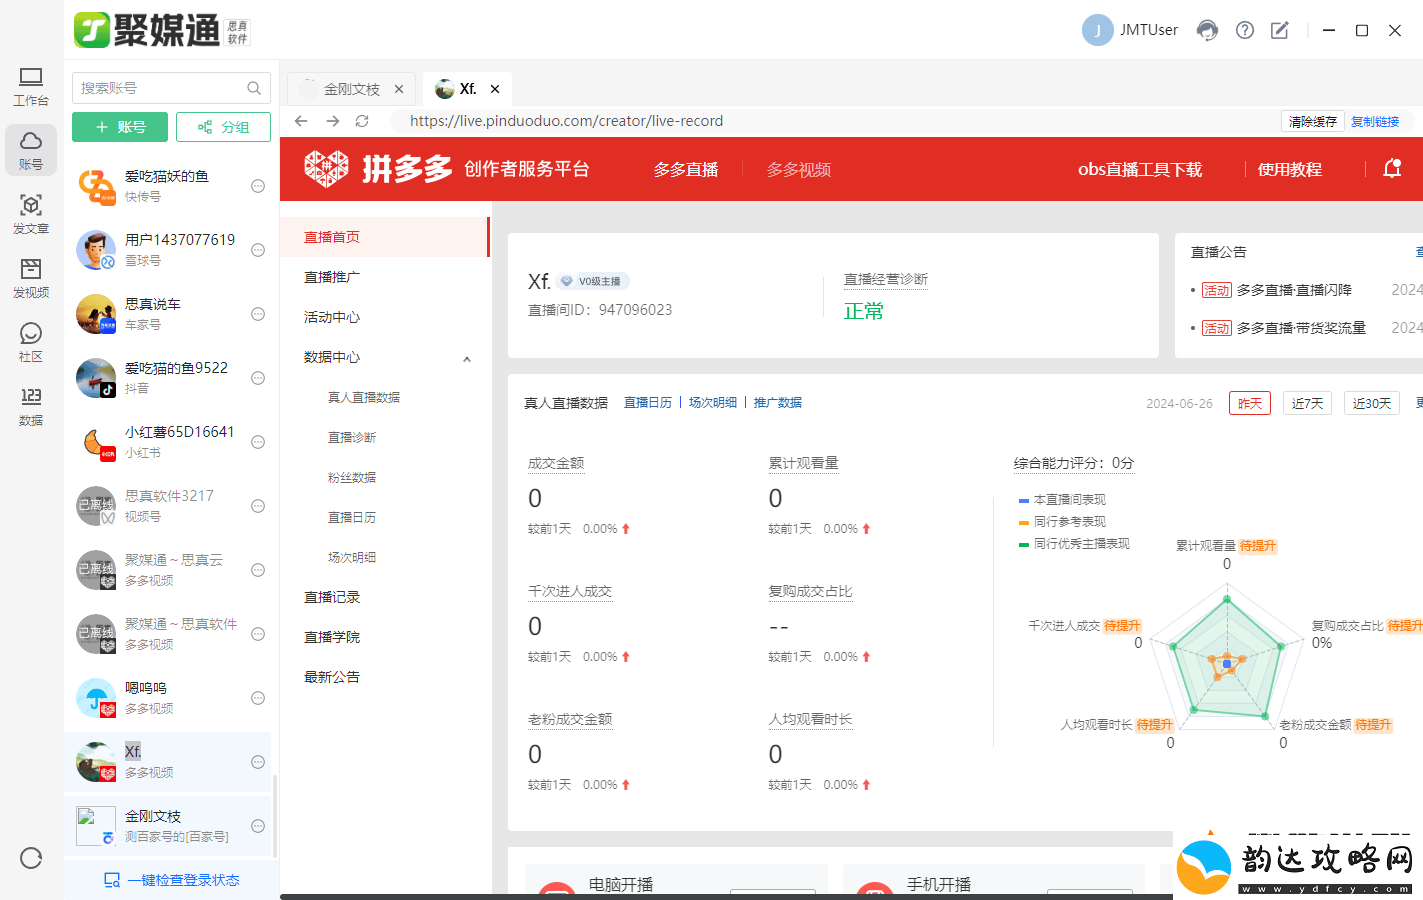The image size is (1423, 900).
Task: Close the Xf. tab
Action: click(495, 89)
